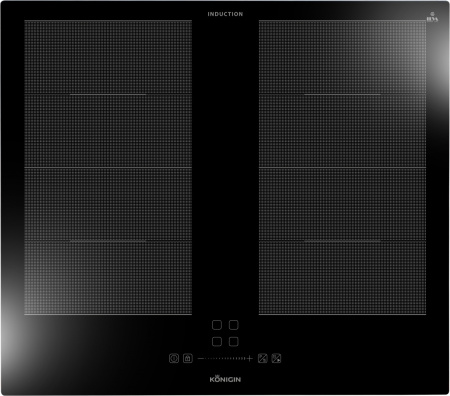
Task: Tap the rightmost diagonal-split function icon
Action: [276, 358]
